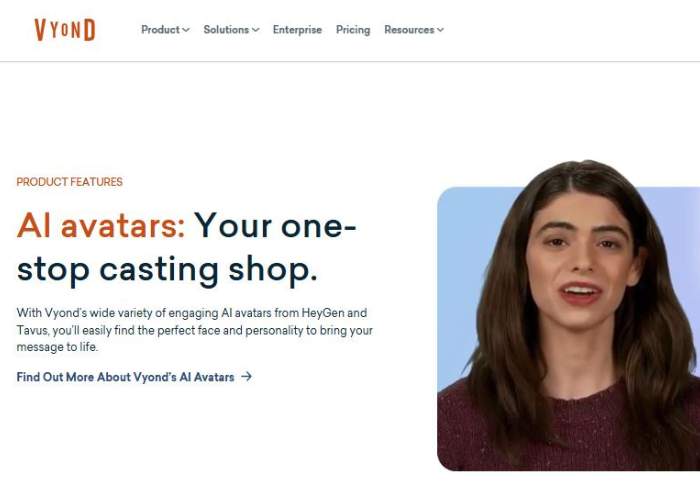700x500 pixels.
Task: Click Find Out More About Vyond's AI Avatars link
Action: (x=134, y=377)
